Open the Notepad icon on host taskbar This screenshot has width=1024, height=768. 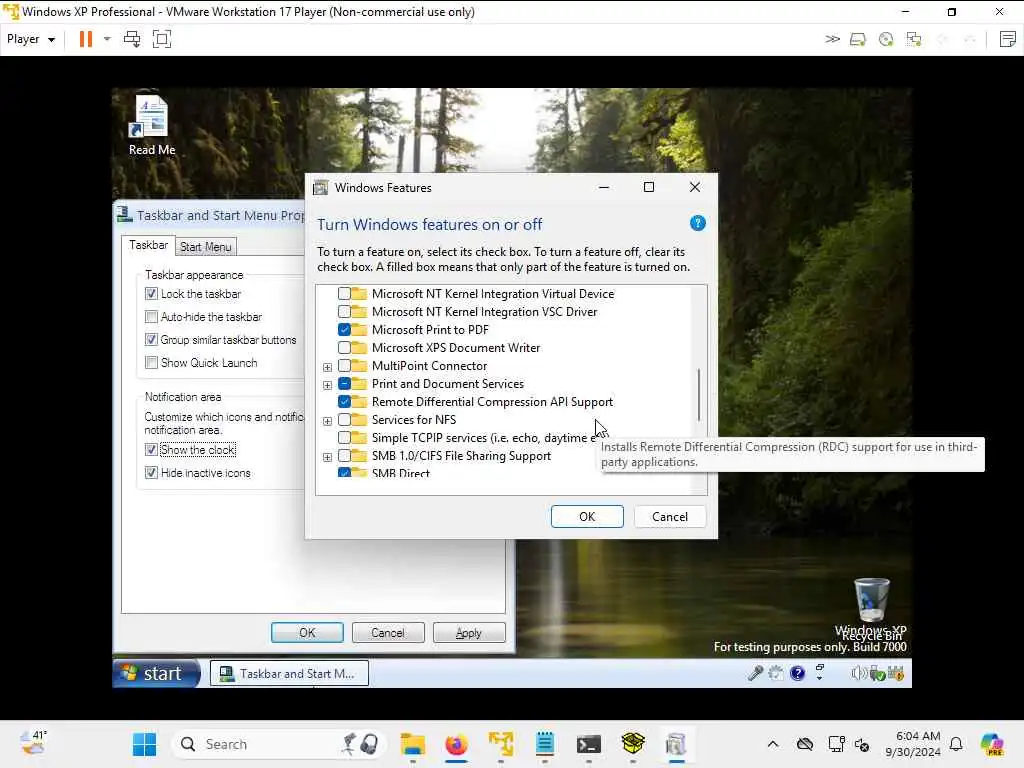545,744
